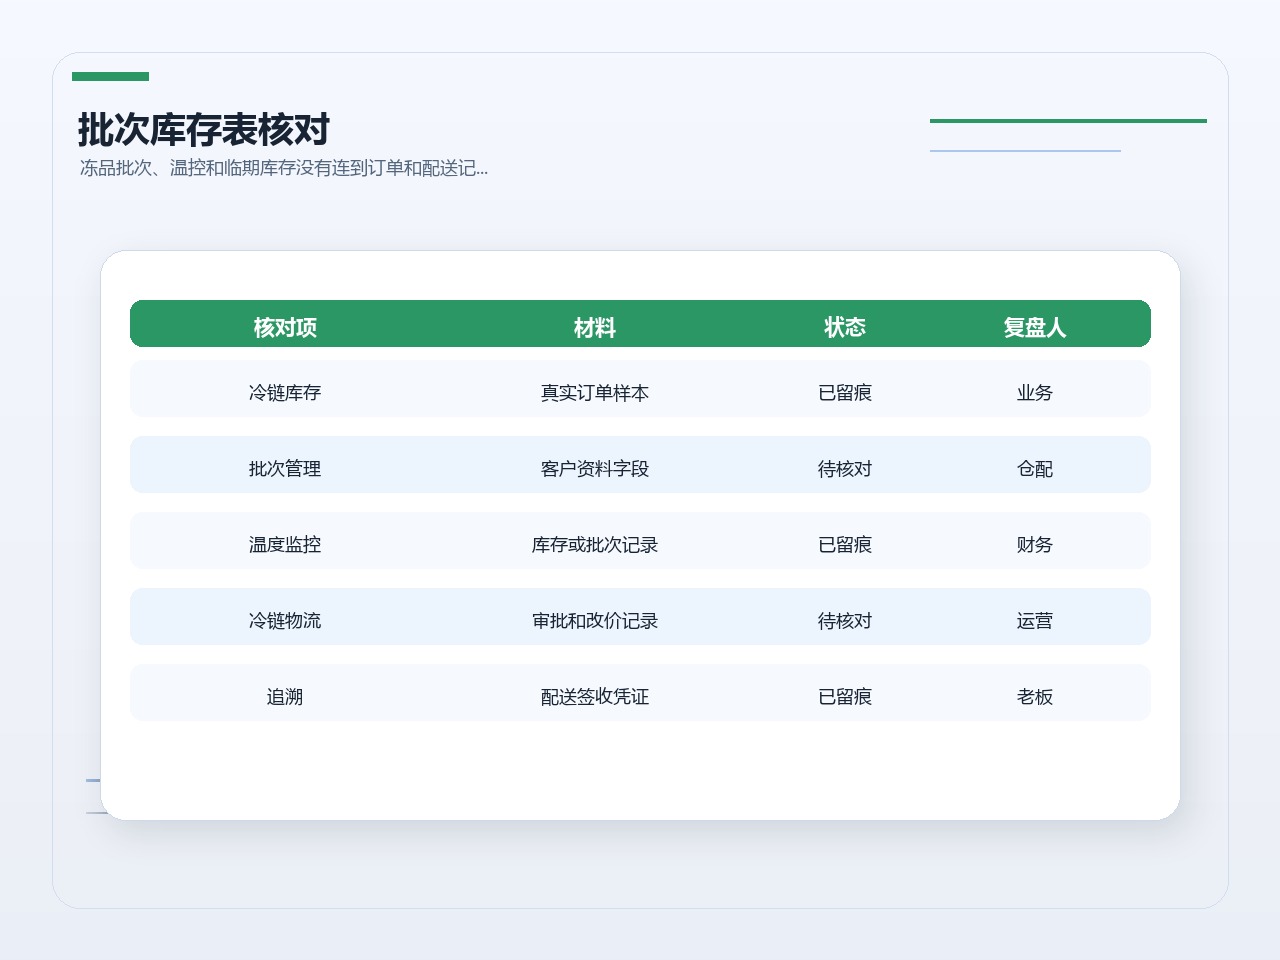The width and height of the screenshot is (1280, 960).
Task: Select the 追溯 cell
Action: tap(285, 697)
